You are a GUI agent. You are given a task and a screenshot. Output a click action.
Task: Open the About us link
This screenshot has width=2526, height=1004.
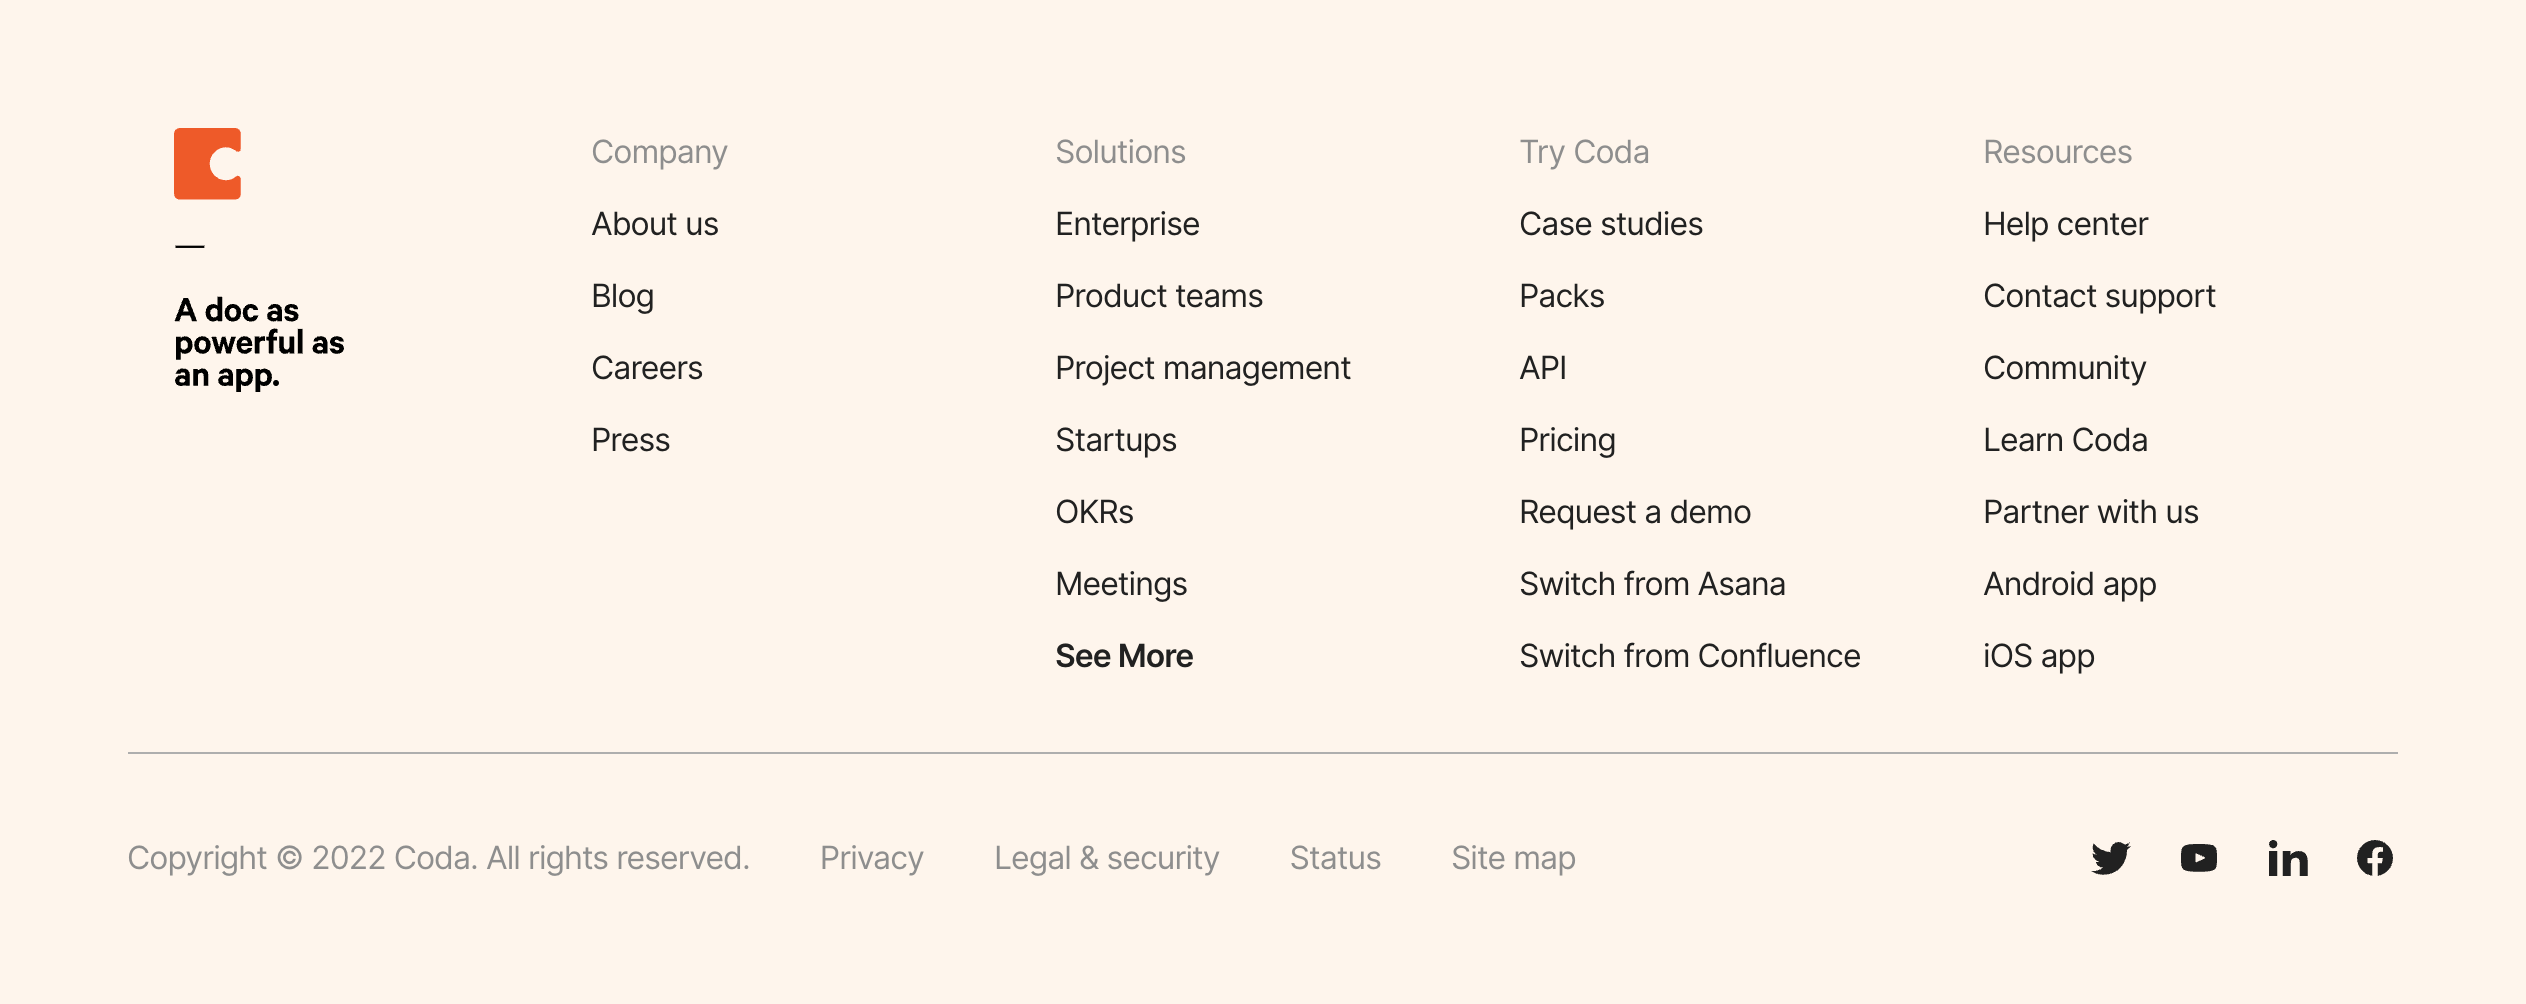click(654, 224)
